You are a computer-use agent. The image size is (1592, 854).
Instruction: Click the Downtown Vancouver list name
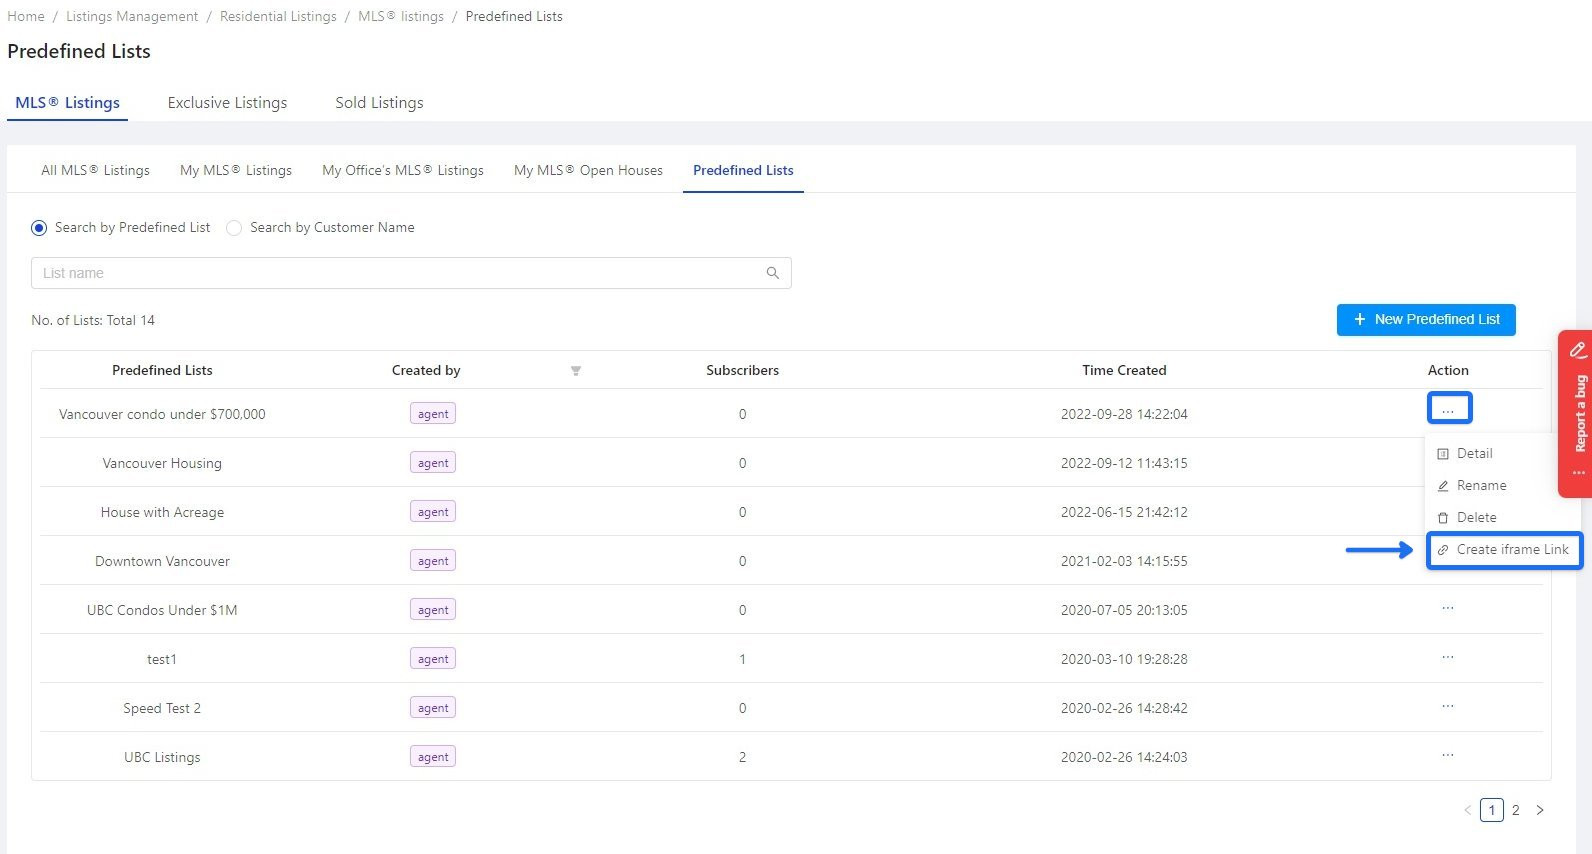click(x=162, y=561)
